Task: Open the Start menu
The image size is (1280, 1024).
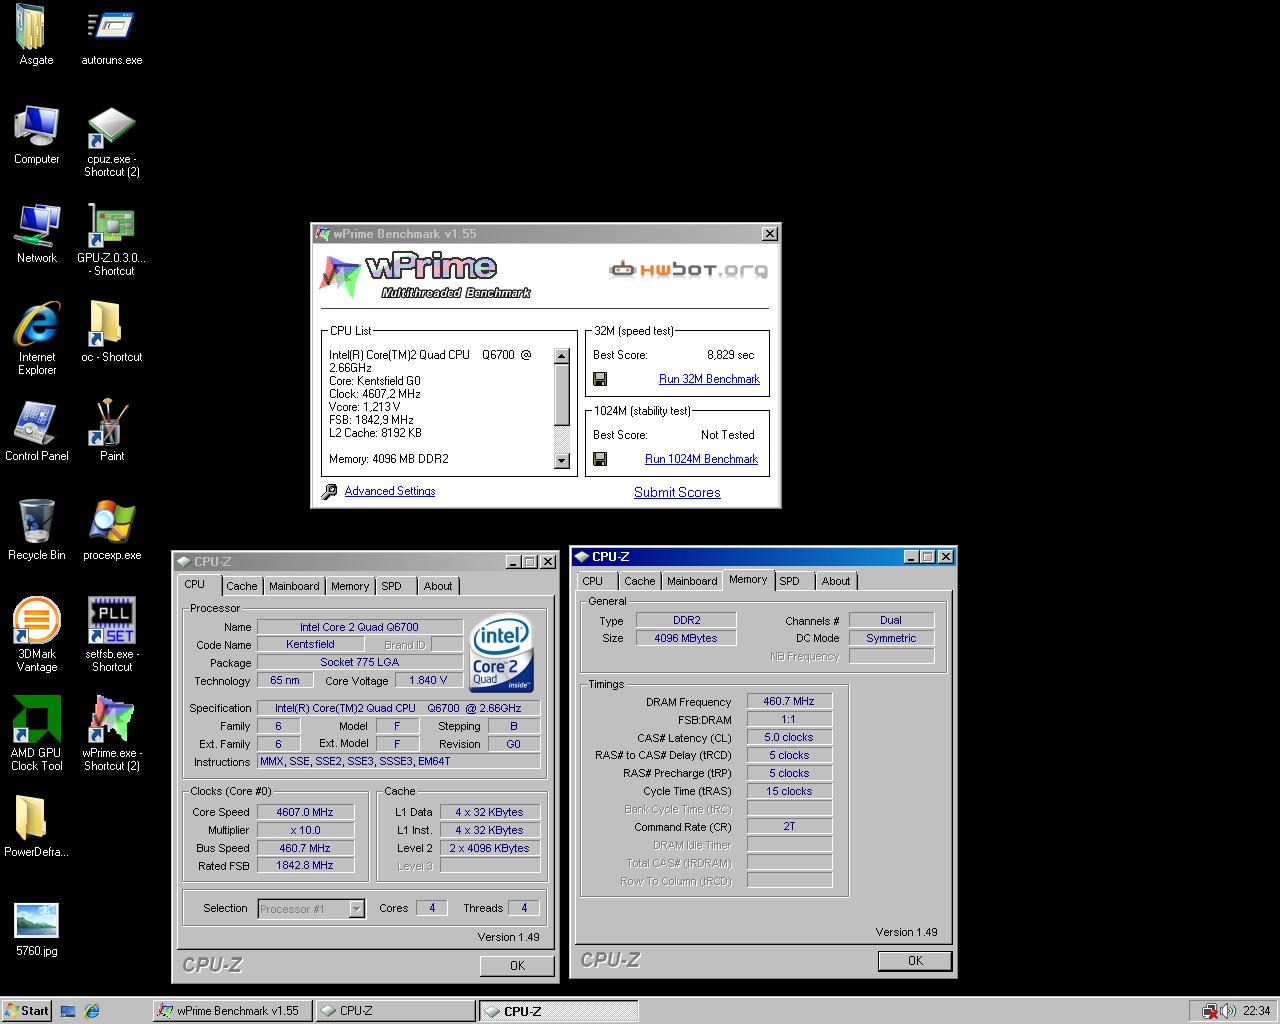Action: click(27, 1011)
